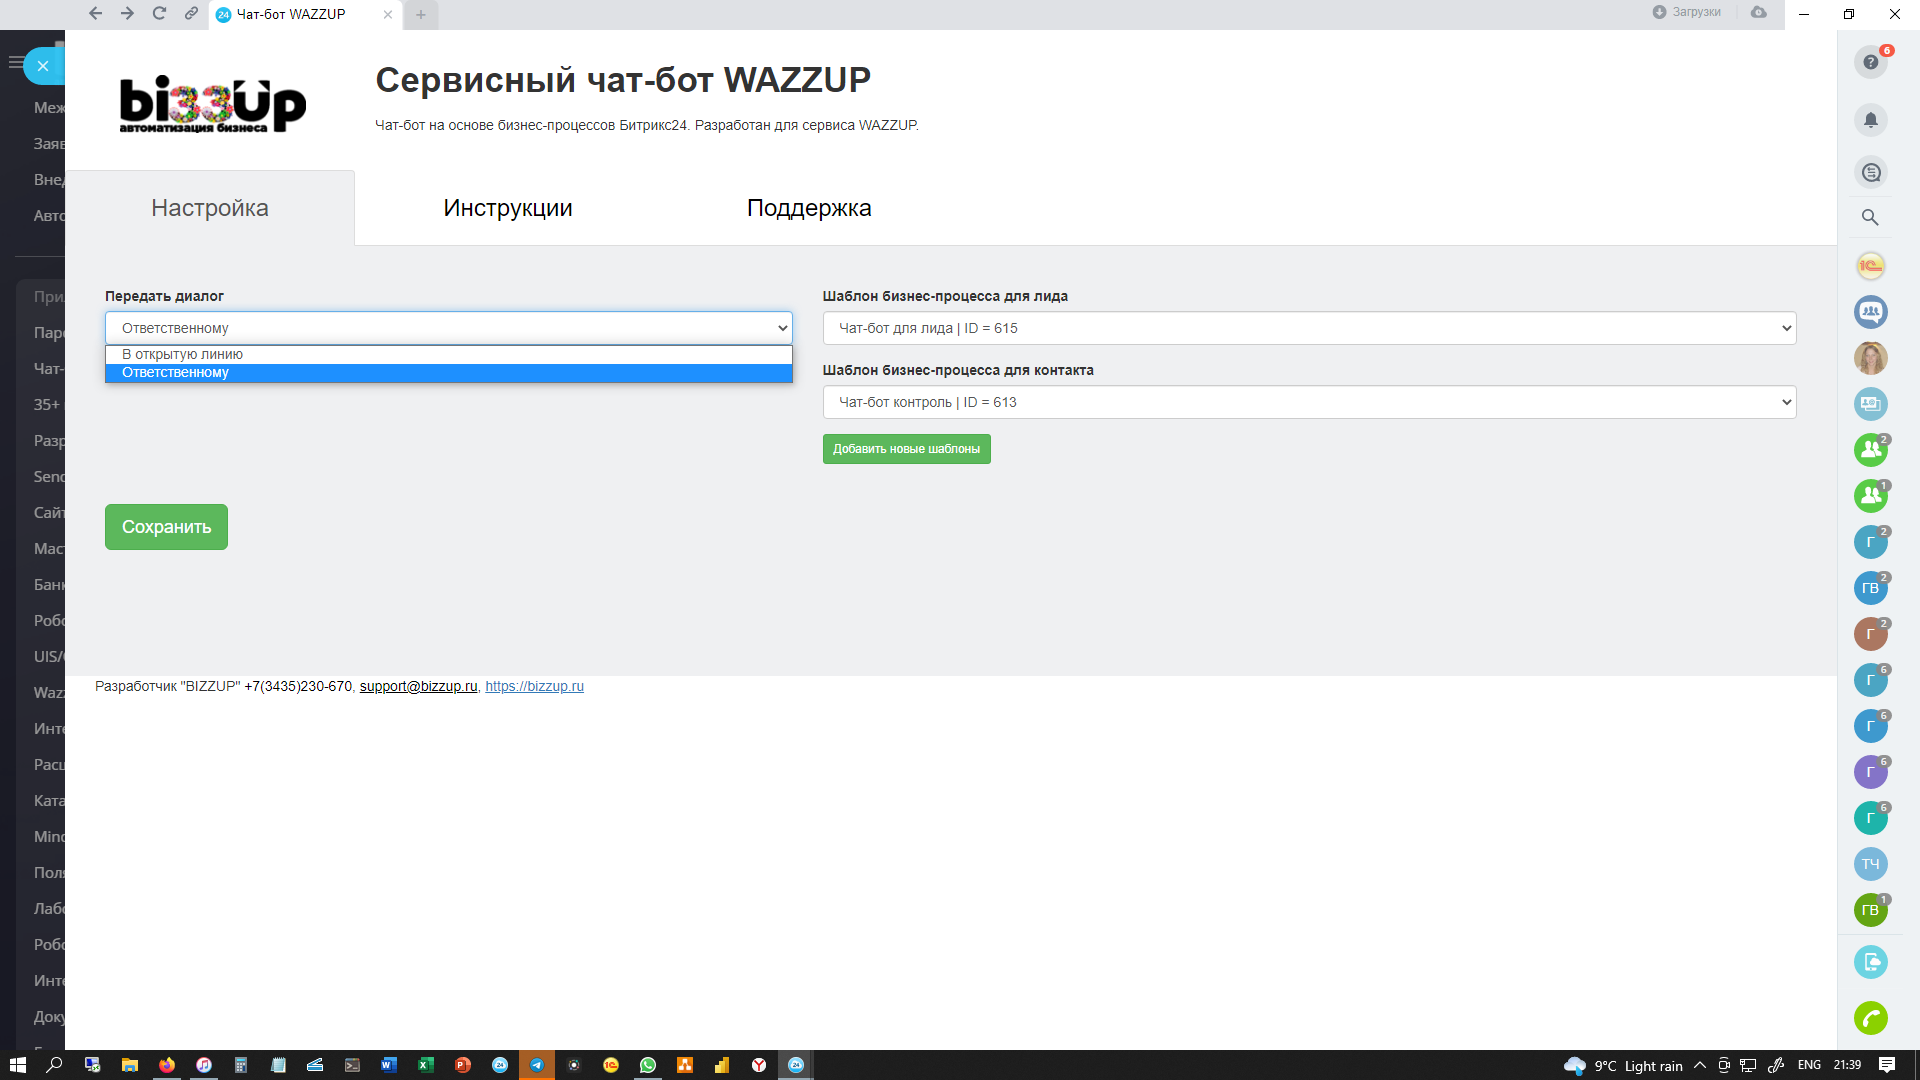This screenshot has height=1080, width=1920.
Task: Select 'В открытую линию' option
Action: [x=182, y=354]
